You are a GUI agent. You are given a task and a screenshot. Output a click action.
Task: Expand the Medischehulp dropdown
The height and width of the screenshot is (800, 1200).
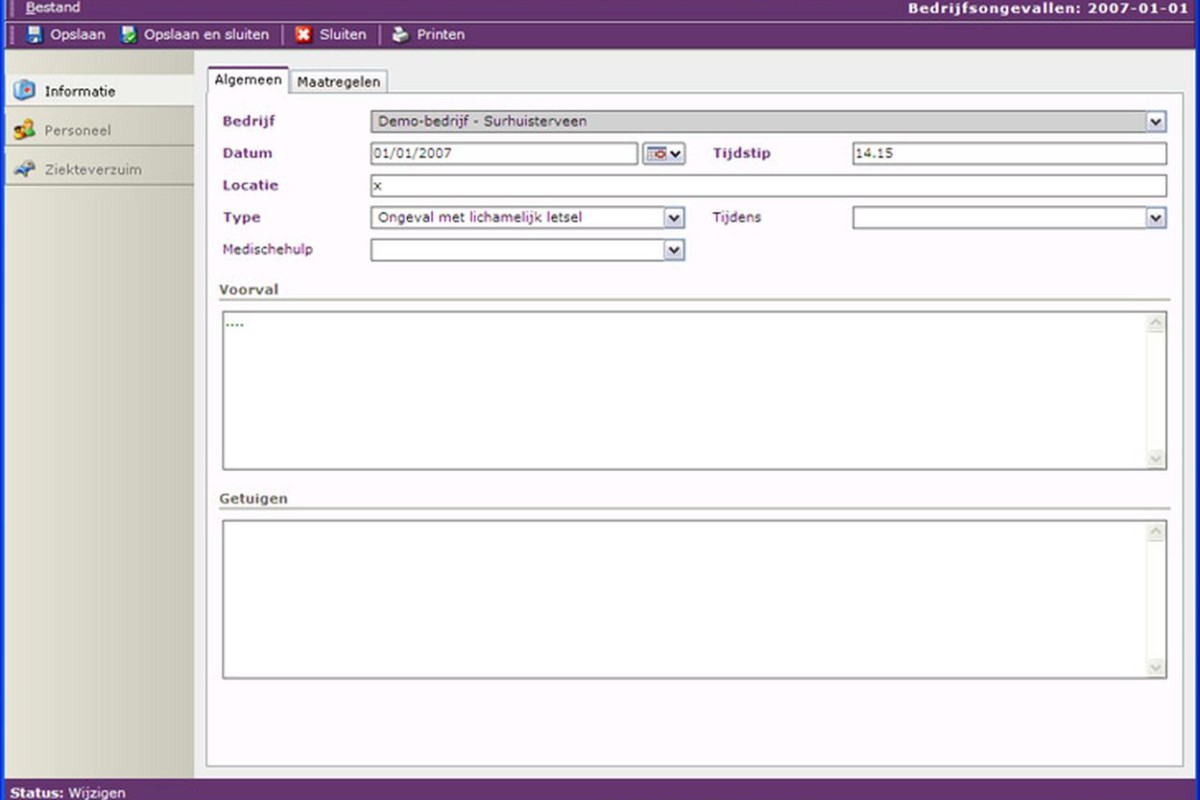(674, 250)
